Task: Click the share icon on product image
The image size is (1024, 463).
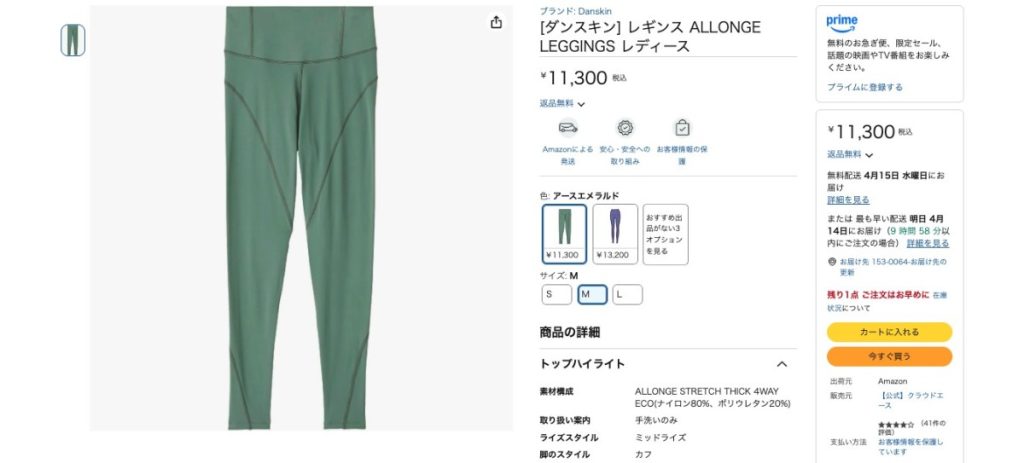Action: [x=496, y=22]
